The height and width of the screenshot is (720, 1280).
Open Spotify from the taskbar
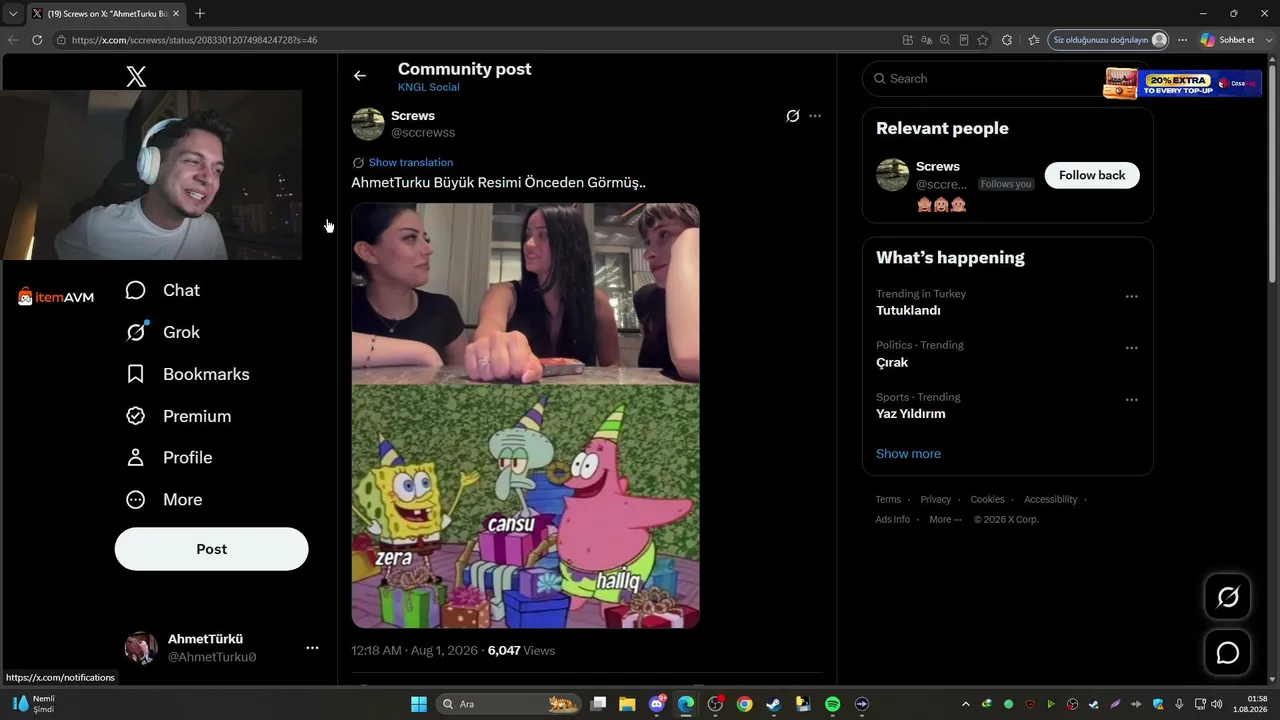point(833,704)
